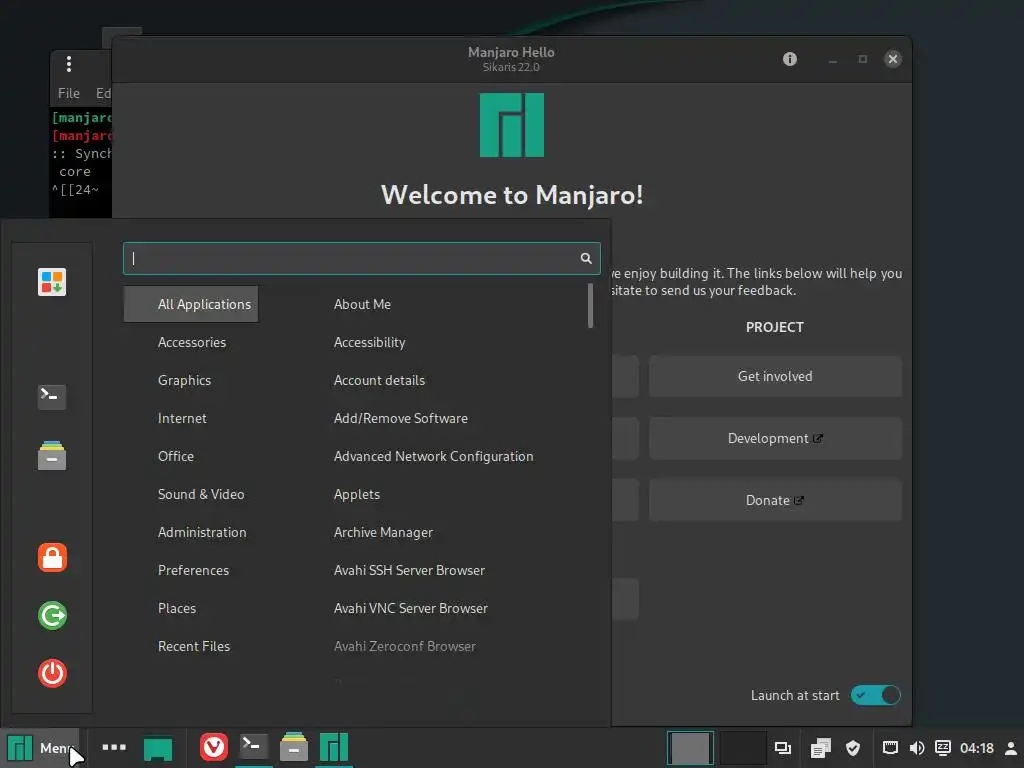Open Files from the menu favorites sidebar

click(x=52, y=455)
